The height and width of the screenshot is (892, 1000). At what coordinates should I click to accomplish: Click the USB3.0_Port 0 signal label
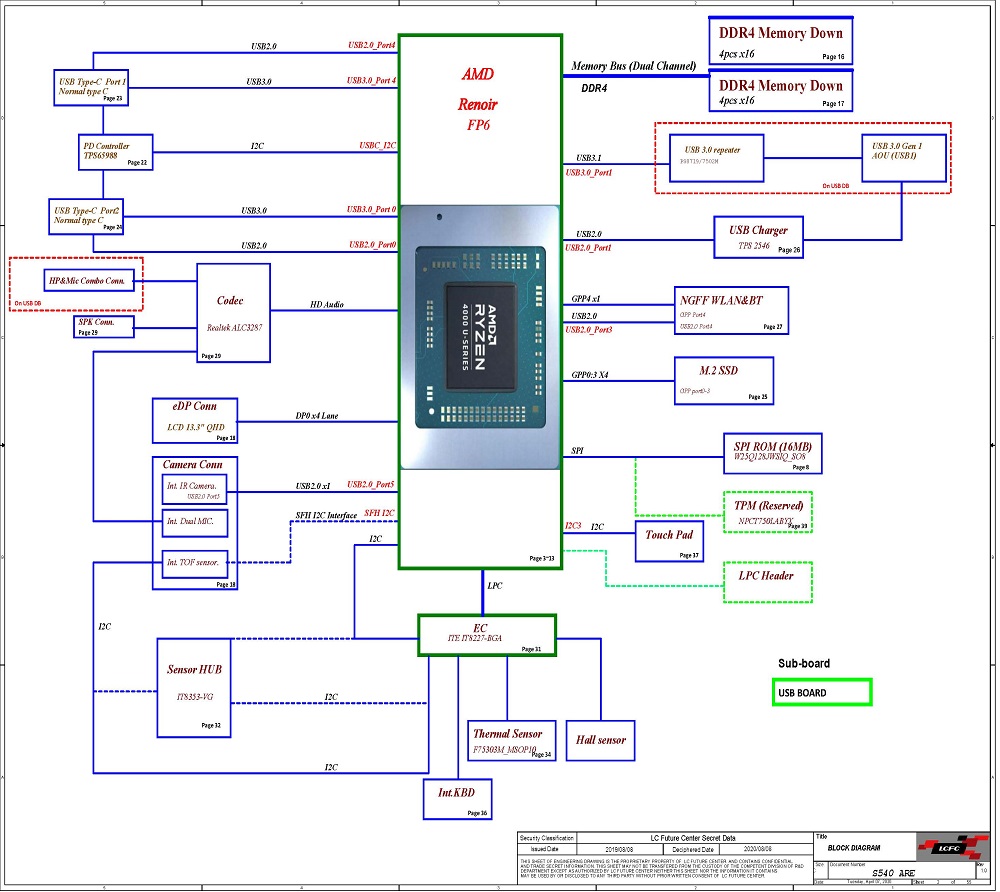pos(372,210)
